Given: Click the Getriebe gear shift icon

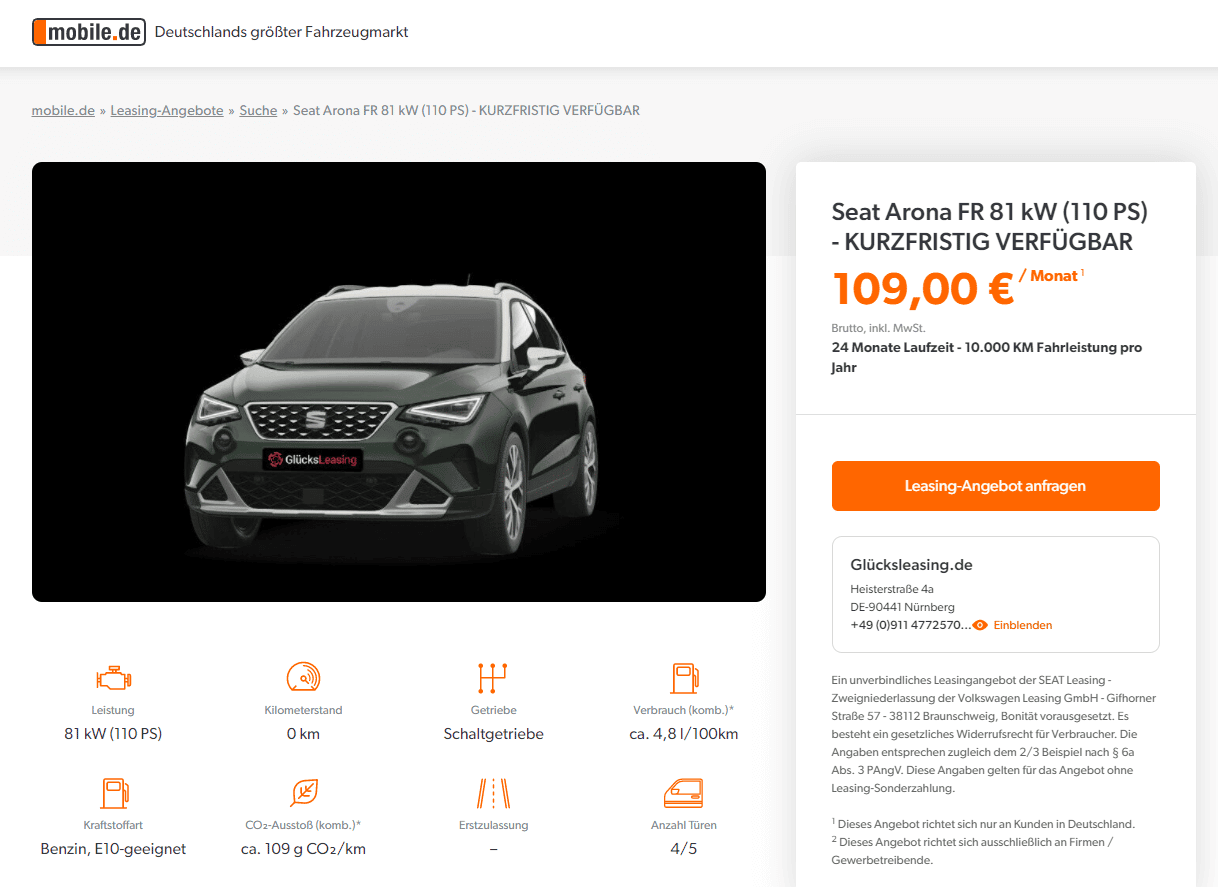Looking at the screenshot, I should [x=493, y=678].
